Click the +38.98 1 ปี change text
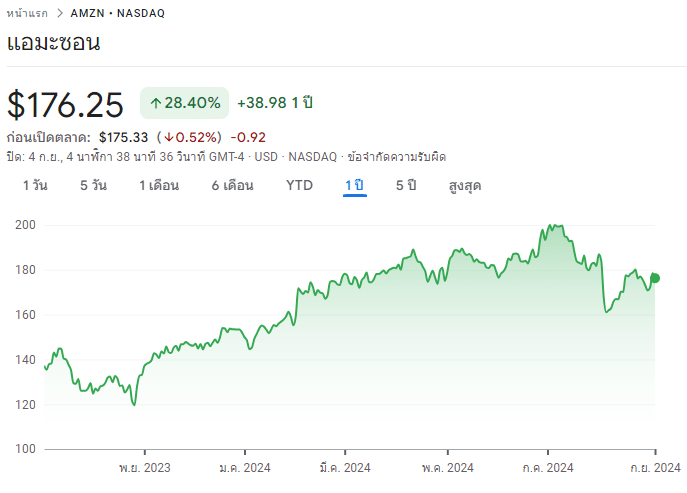 click(x=275, y=103)
